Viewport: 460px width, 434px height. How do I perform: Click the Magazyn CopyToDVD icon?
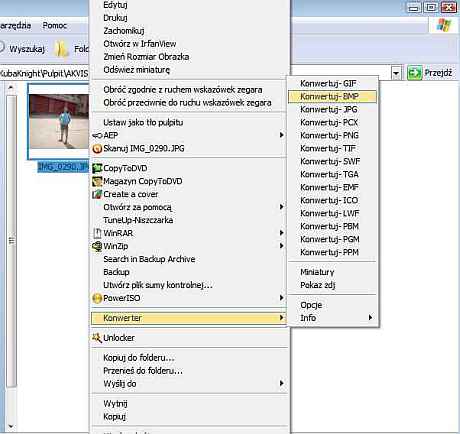[97, 181]
